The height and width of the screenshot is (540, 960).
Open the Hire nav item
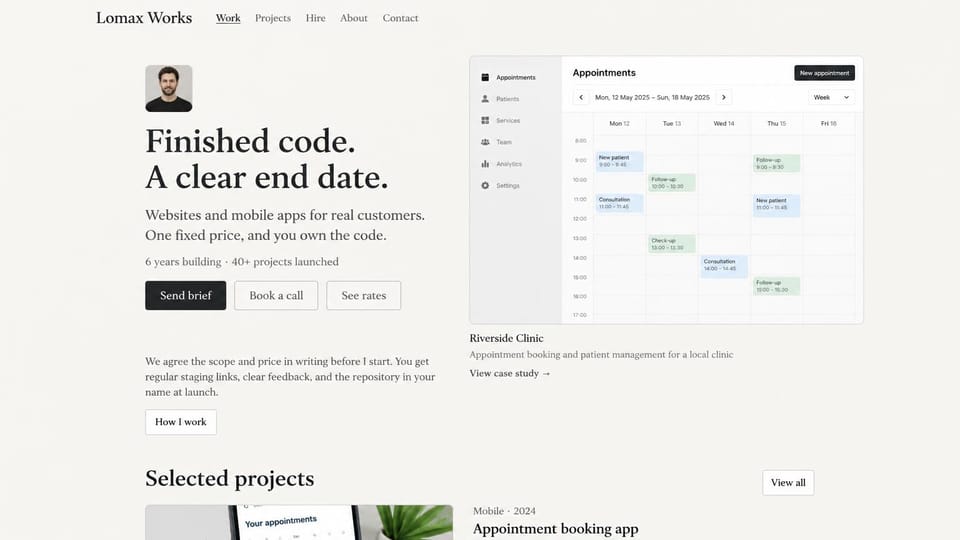click(315, 18)
